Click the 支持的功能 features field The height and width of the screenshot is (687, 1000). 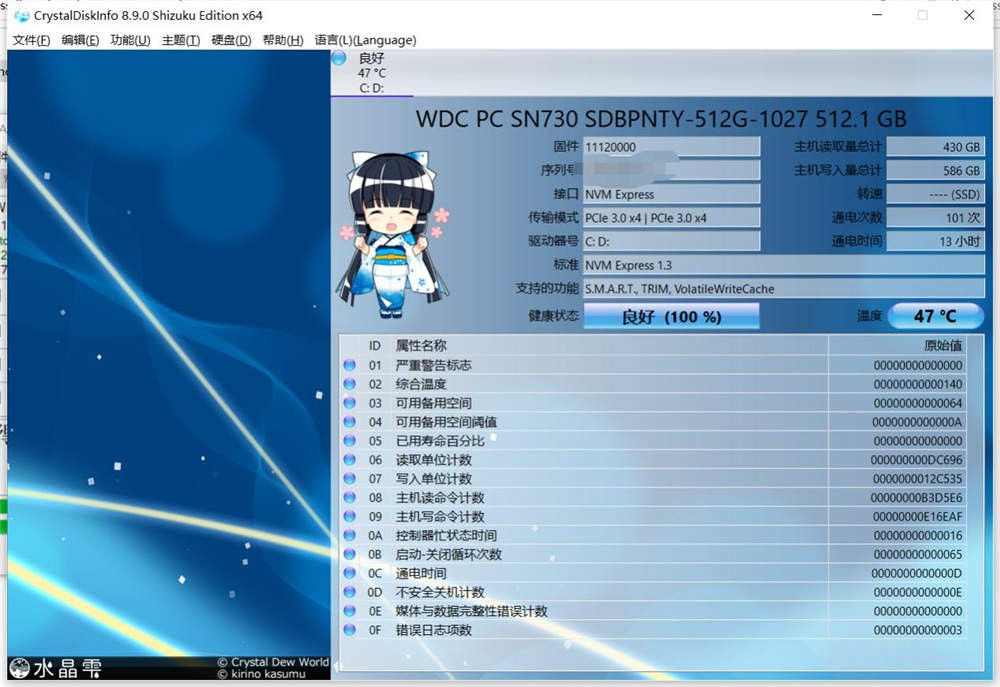coord(784,288)
